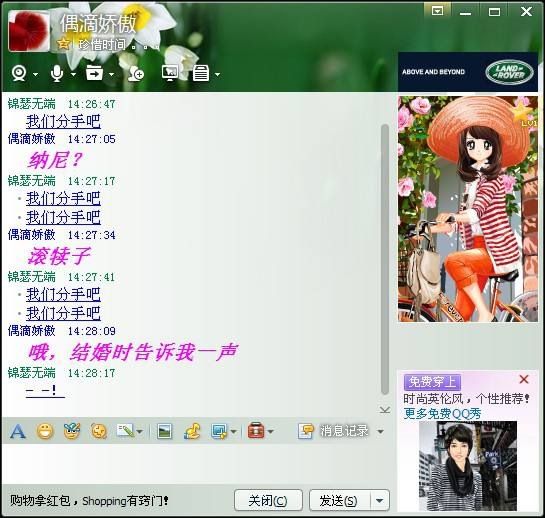Open 消息记录 message history
Screen dimensions: 545x518
click(x=333, y=431)
